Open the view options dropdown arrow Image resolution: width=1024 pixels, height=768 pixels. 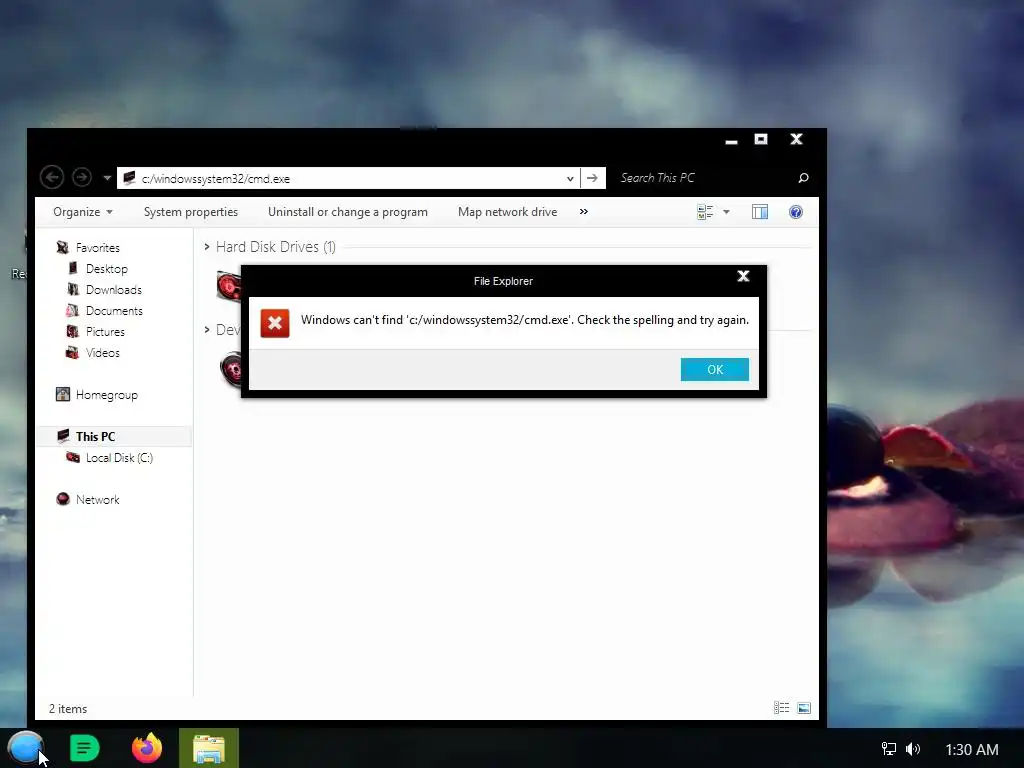click(x=726, y=212)
